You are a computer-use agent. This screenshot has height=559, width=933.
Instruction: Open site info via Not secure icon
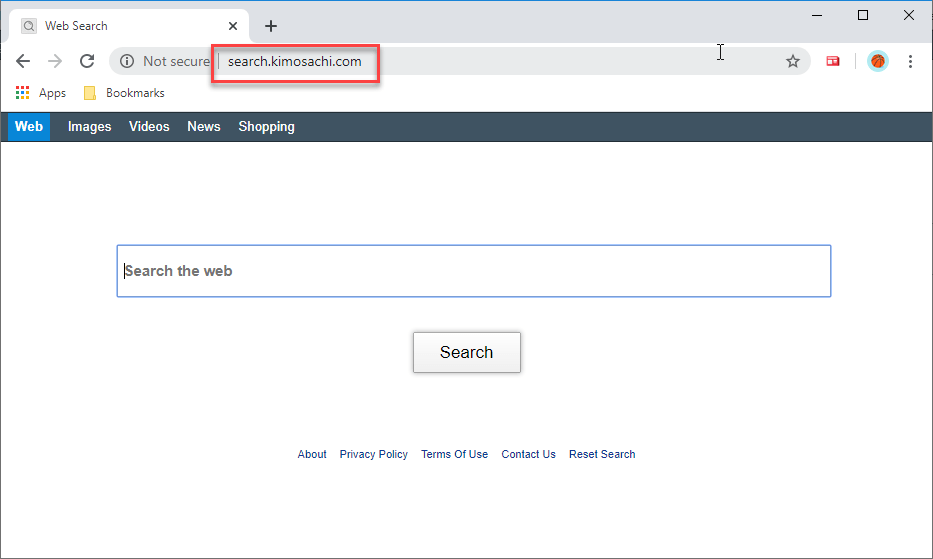[x=127, y=61]
